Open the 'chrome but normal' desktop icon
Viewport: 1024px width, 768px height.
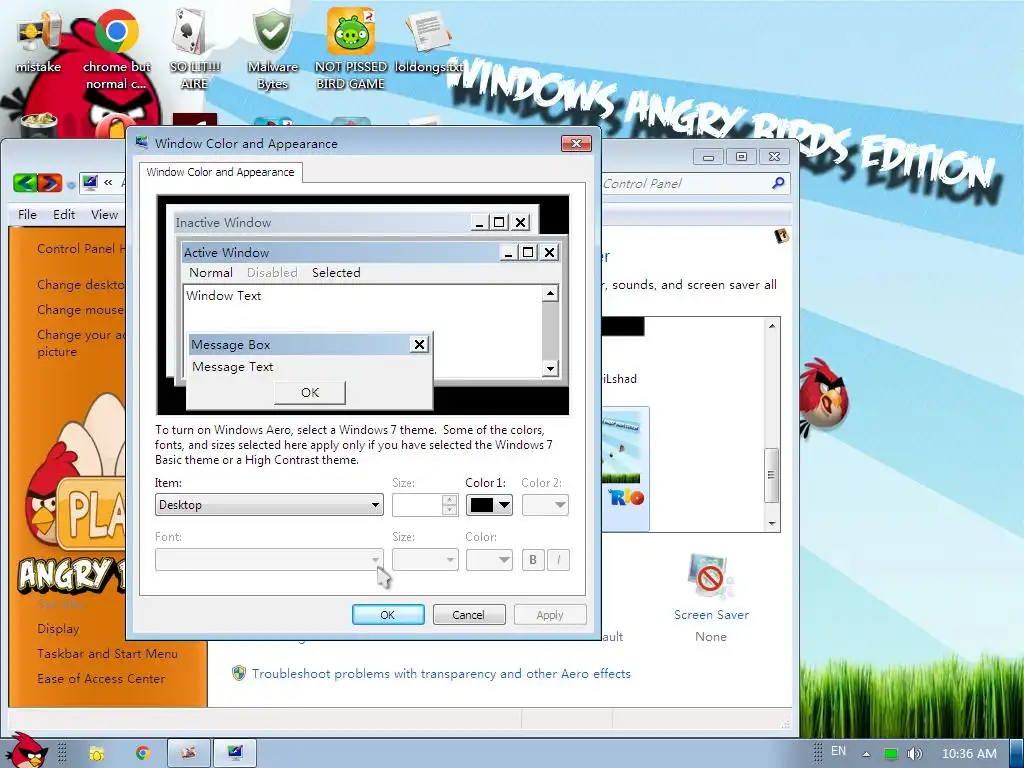tap(116, 50)
